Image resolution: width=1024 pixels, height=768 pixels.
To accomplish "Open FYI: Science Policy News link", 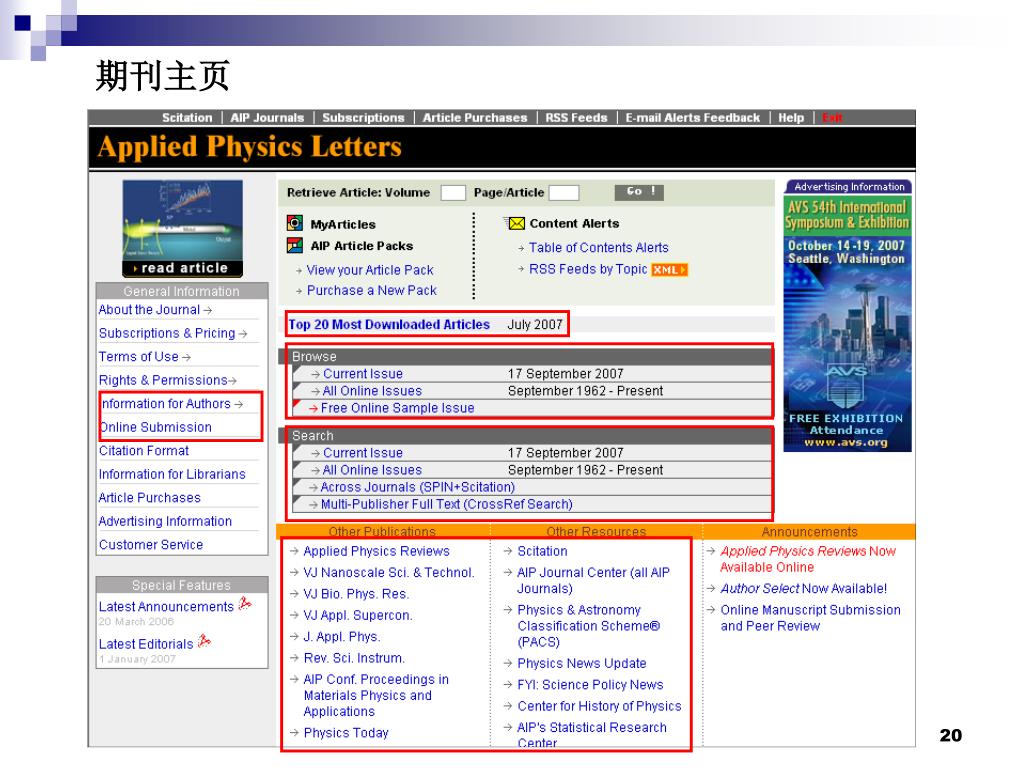I will click(x=590, y=684).
